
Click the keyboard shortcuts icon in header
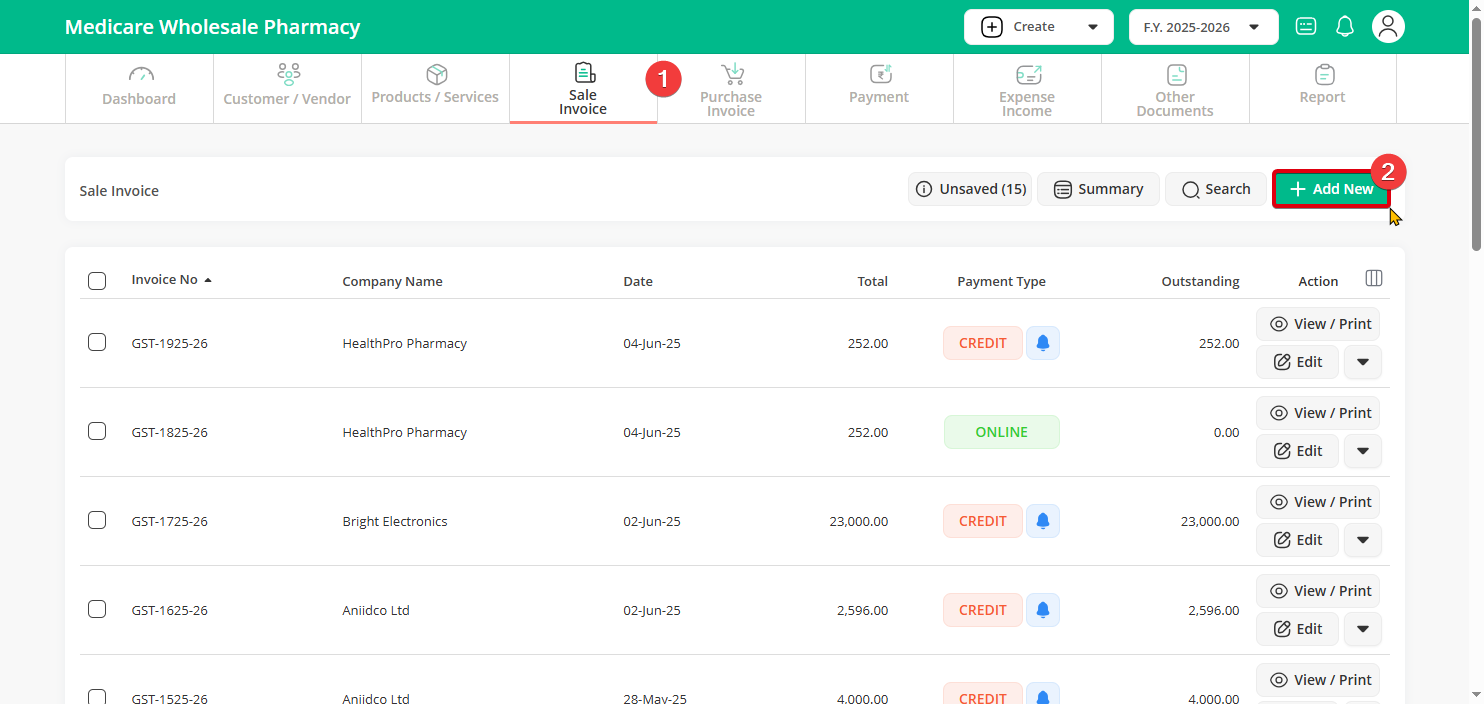tap(1305, 27)
